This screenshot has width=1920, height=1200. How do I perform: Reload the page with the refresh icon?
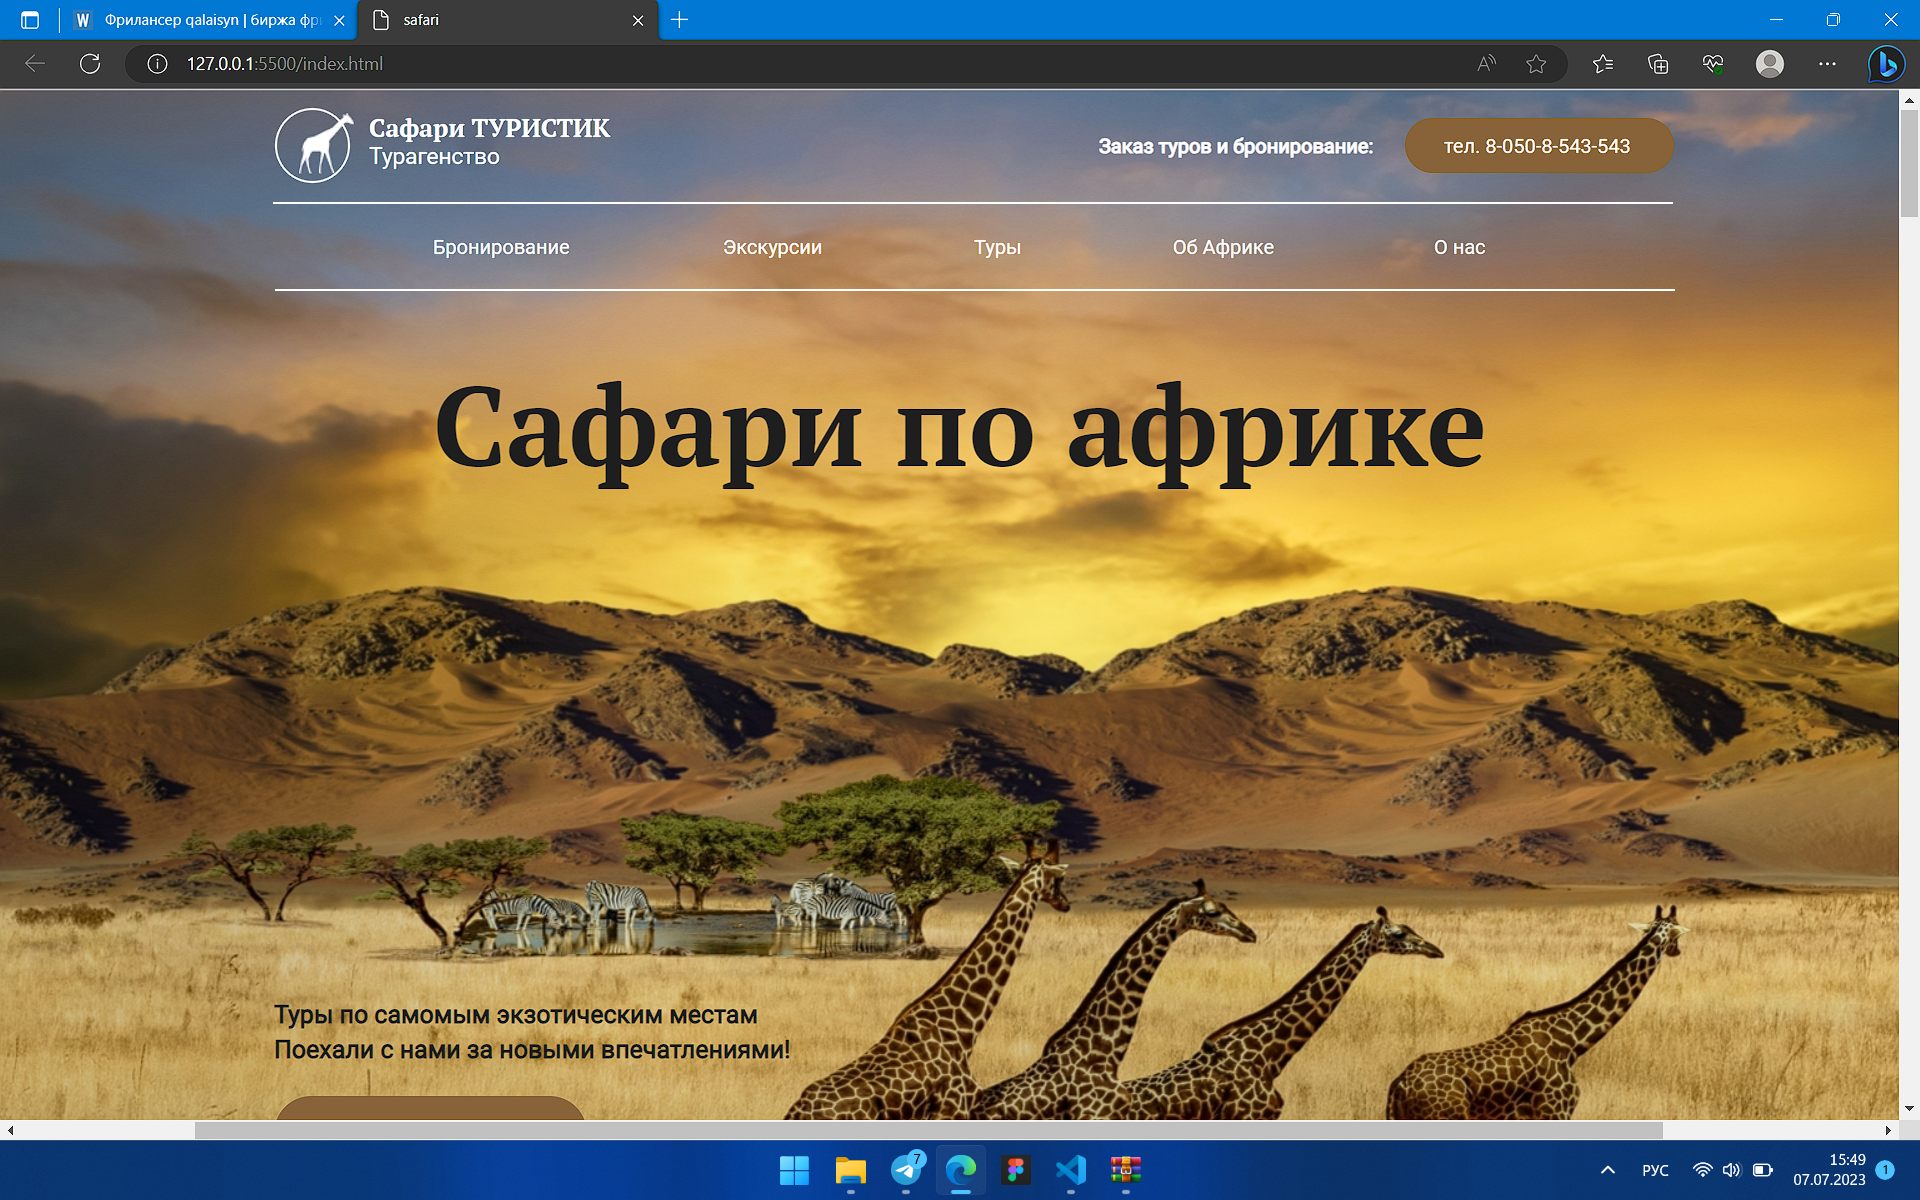(90, 64)
